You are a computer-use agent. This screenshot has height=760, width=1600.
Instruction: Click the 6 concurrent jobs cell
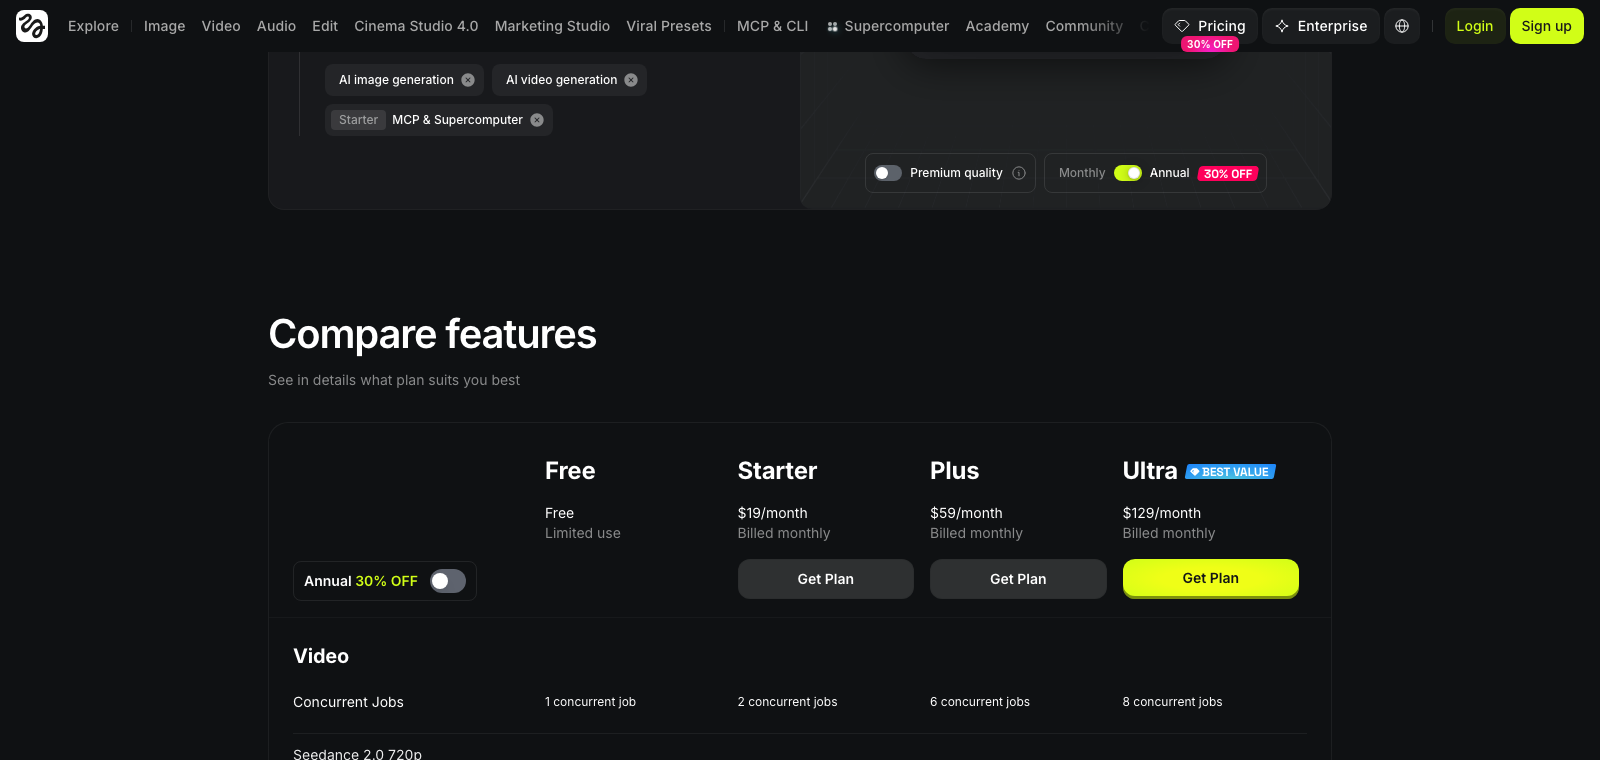(x=980, y=702)
